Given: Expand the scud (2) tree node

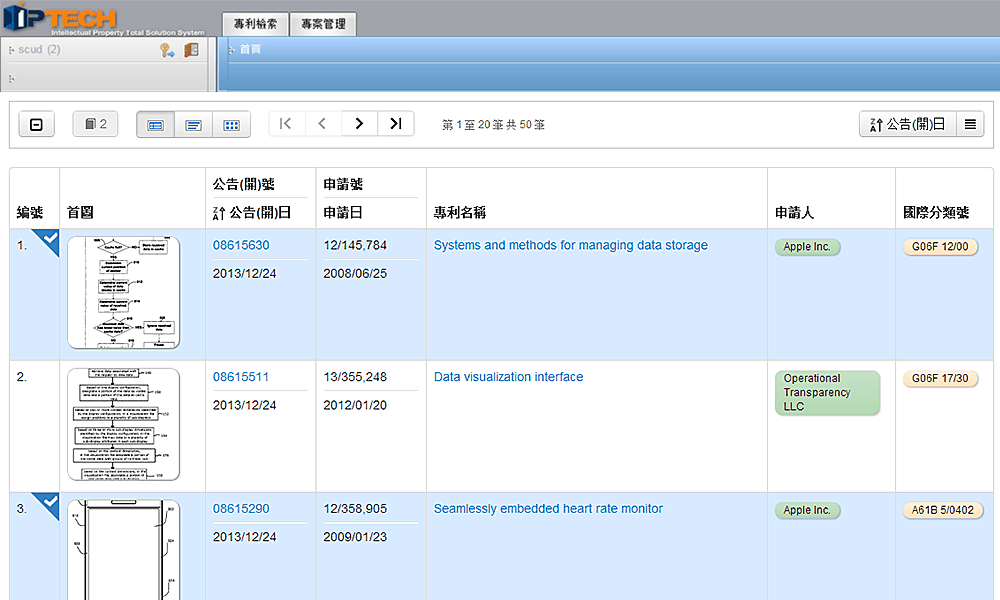Looking at the screenshot, I should (11, 50).
